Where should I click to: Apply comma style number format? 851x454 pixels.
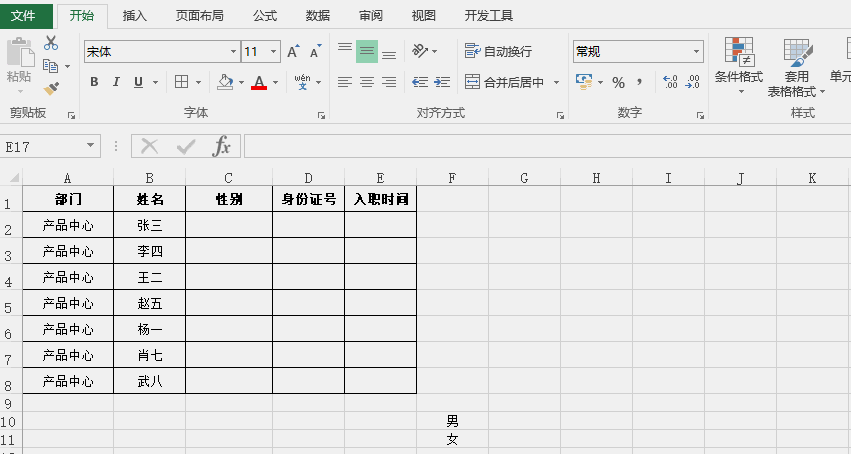click(x=640, y=82)
